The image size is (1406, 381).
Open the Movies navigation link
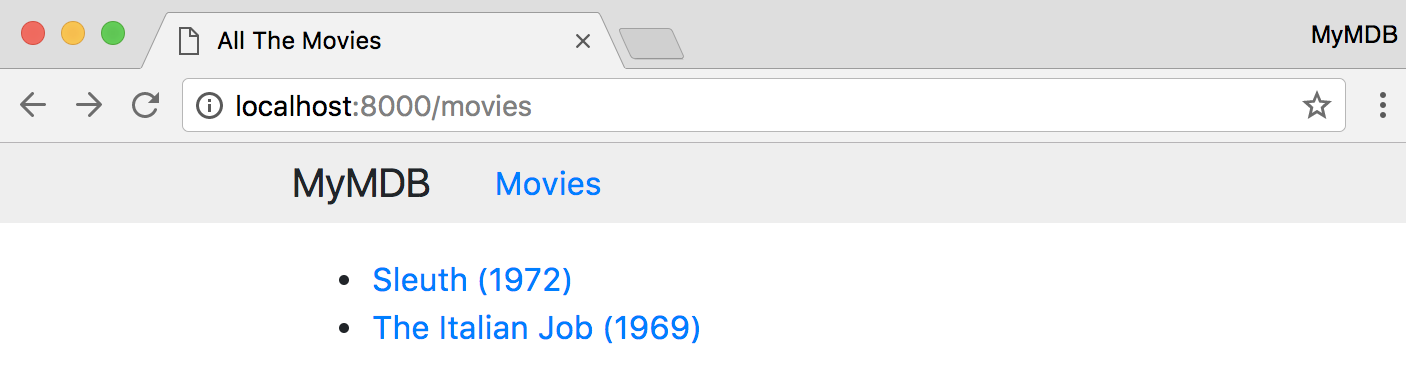(x=548, y=184)
